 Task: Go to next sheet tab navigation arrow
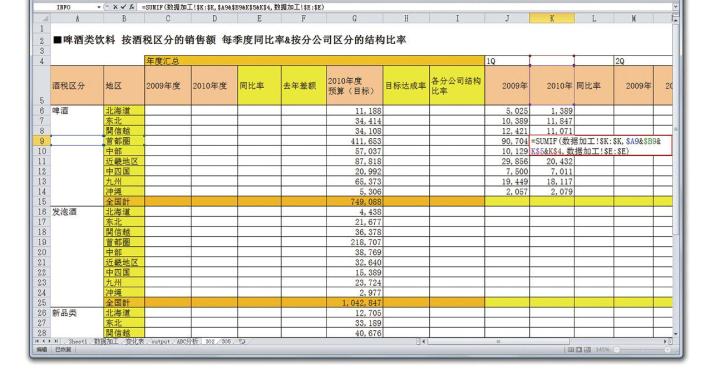(50, 341)
